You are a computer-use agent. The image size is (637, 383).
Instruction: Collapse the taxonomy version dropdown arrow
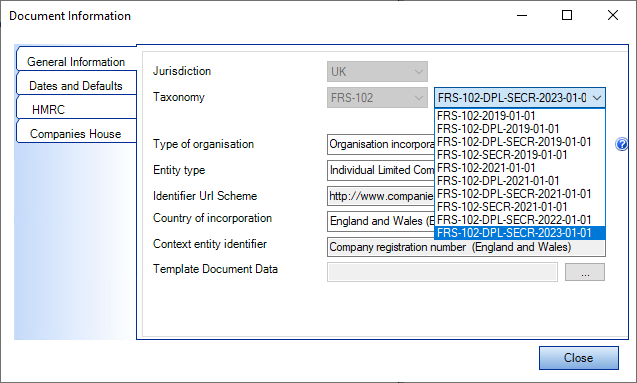tap(596, 98)
